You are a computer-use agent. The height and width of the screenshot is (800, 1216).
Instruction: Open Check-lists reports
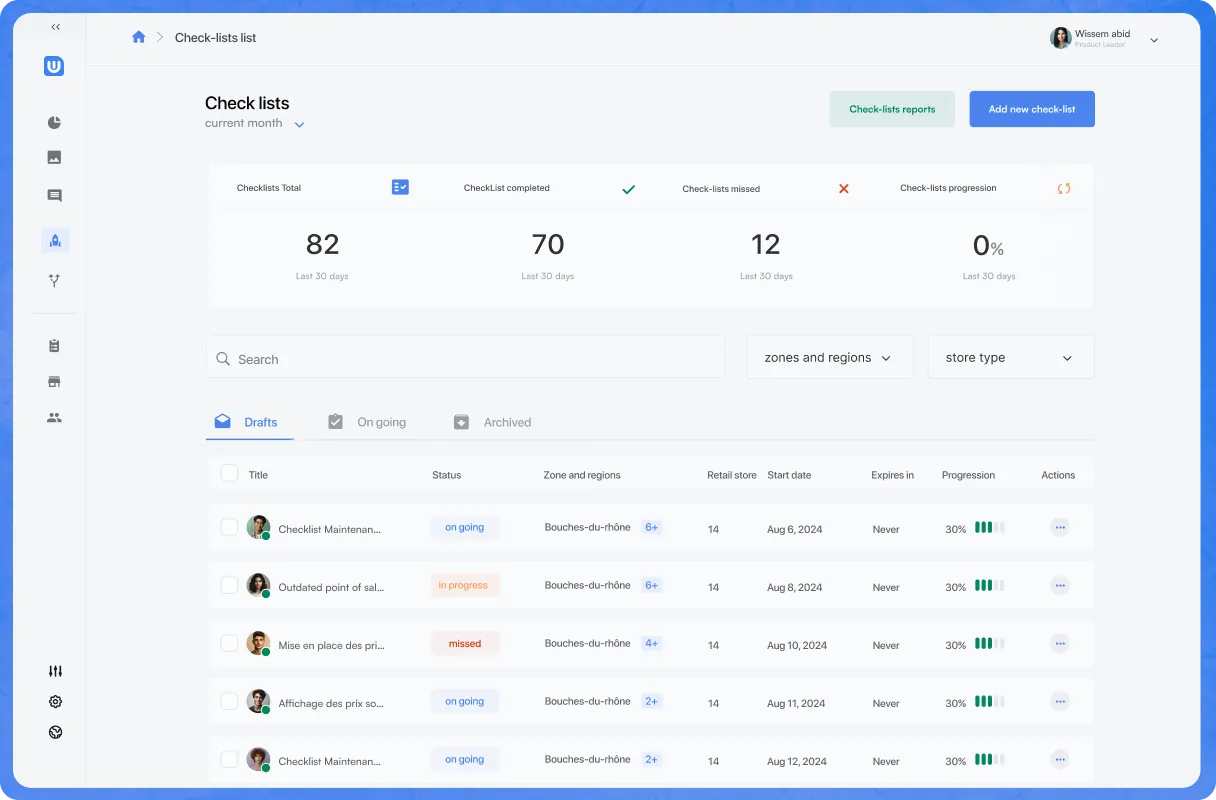pos(892,109)
